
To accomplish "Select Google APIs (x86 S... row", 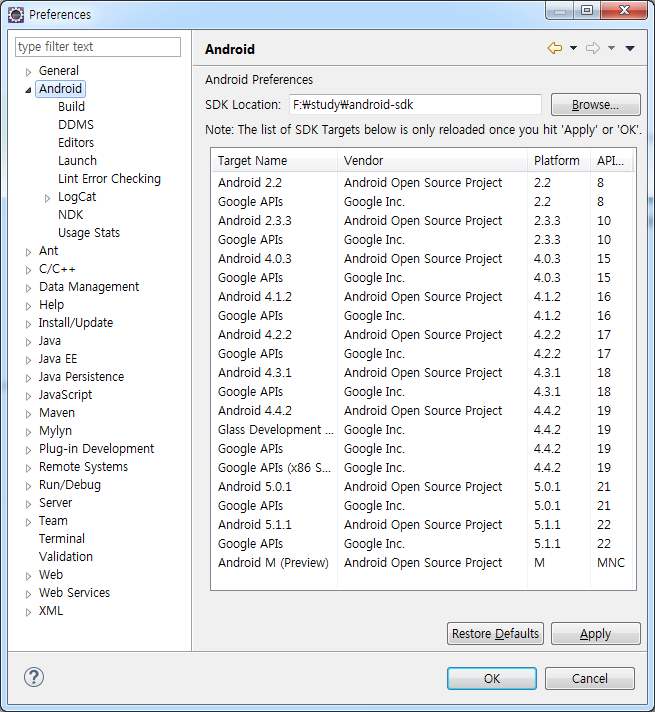I will point(422,468).
